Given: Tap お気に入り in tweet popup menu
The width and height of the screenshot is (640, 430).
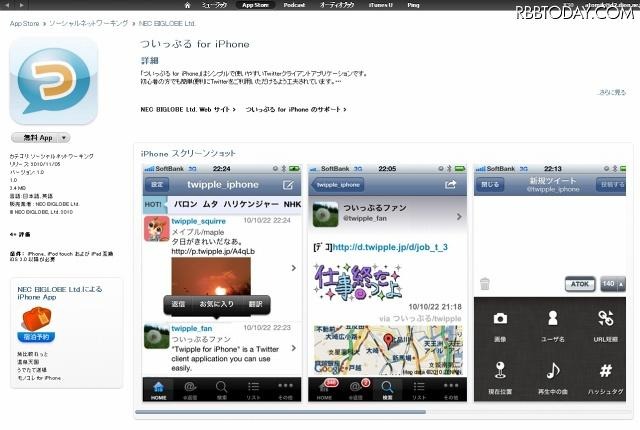Looking at the screenshot, I should click(x=216, y=304).
